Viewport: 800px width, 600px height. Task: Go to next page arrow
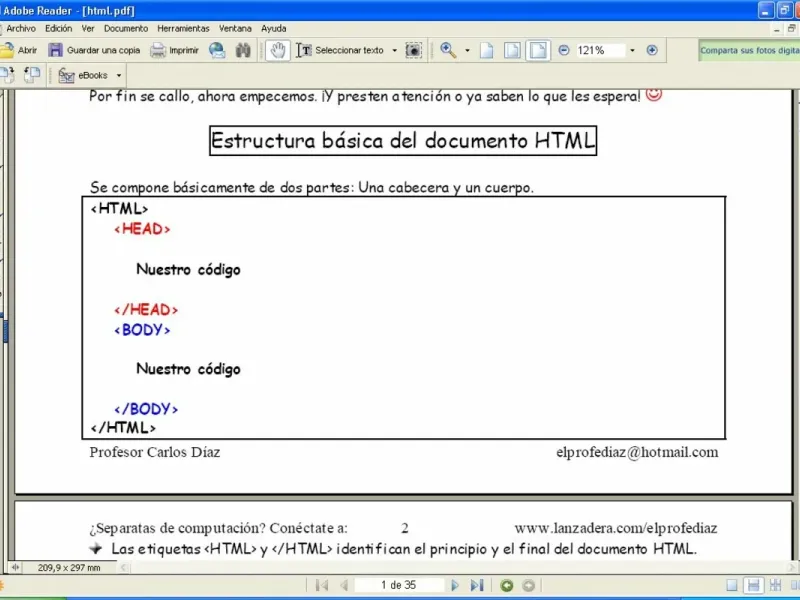pyautogui.click(x=455, y=585)
